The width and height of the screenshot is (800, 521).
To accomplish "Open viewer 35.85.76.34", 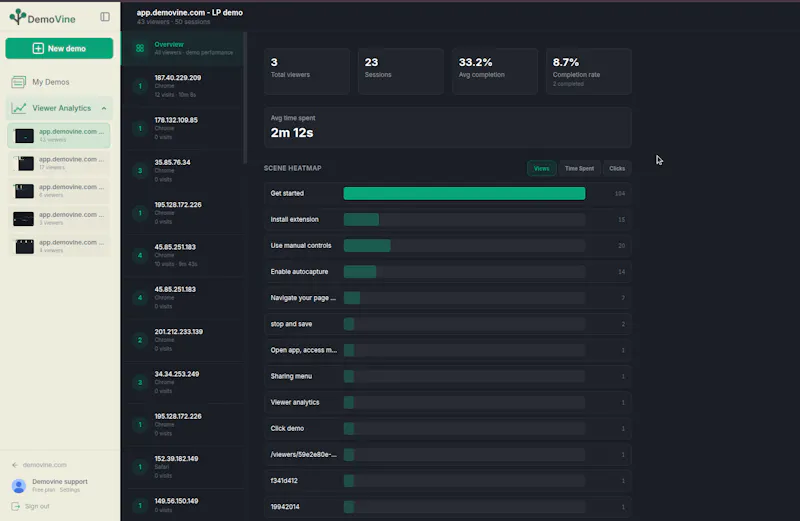I will 184,171.
